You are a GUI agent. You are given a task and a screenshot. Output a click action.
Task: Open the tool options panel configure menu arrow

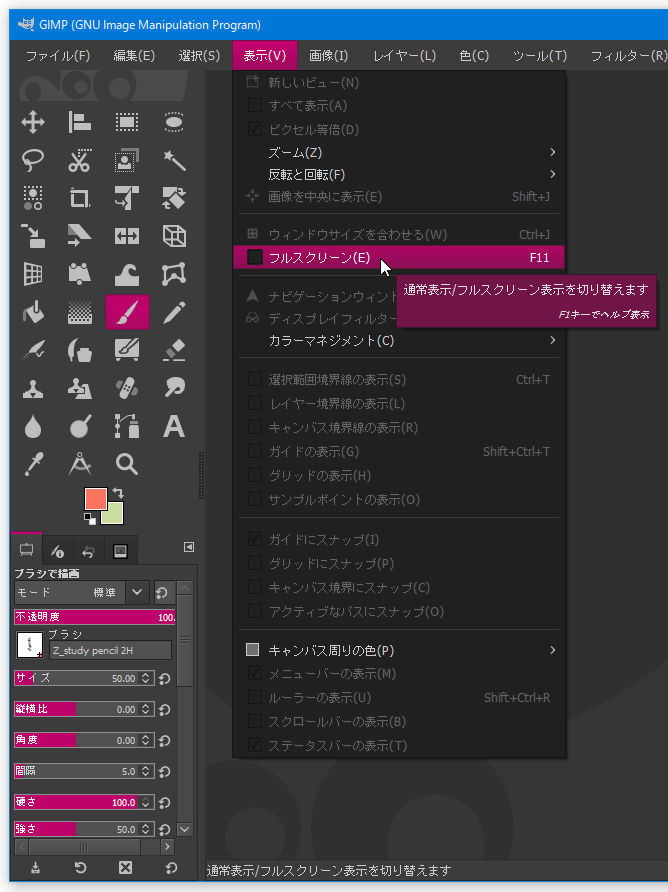189,547
